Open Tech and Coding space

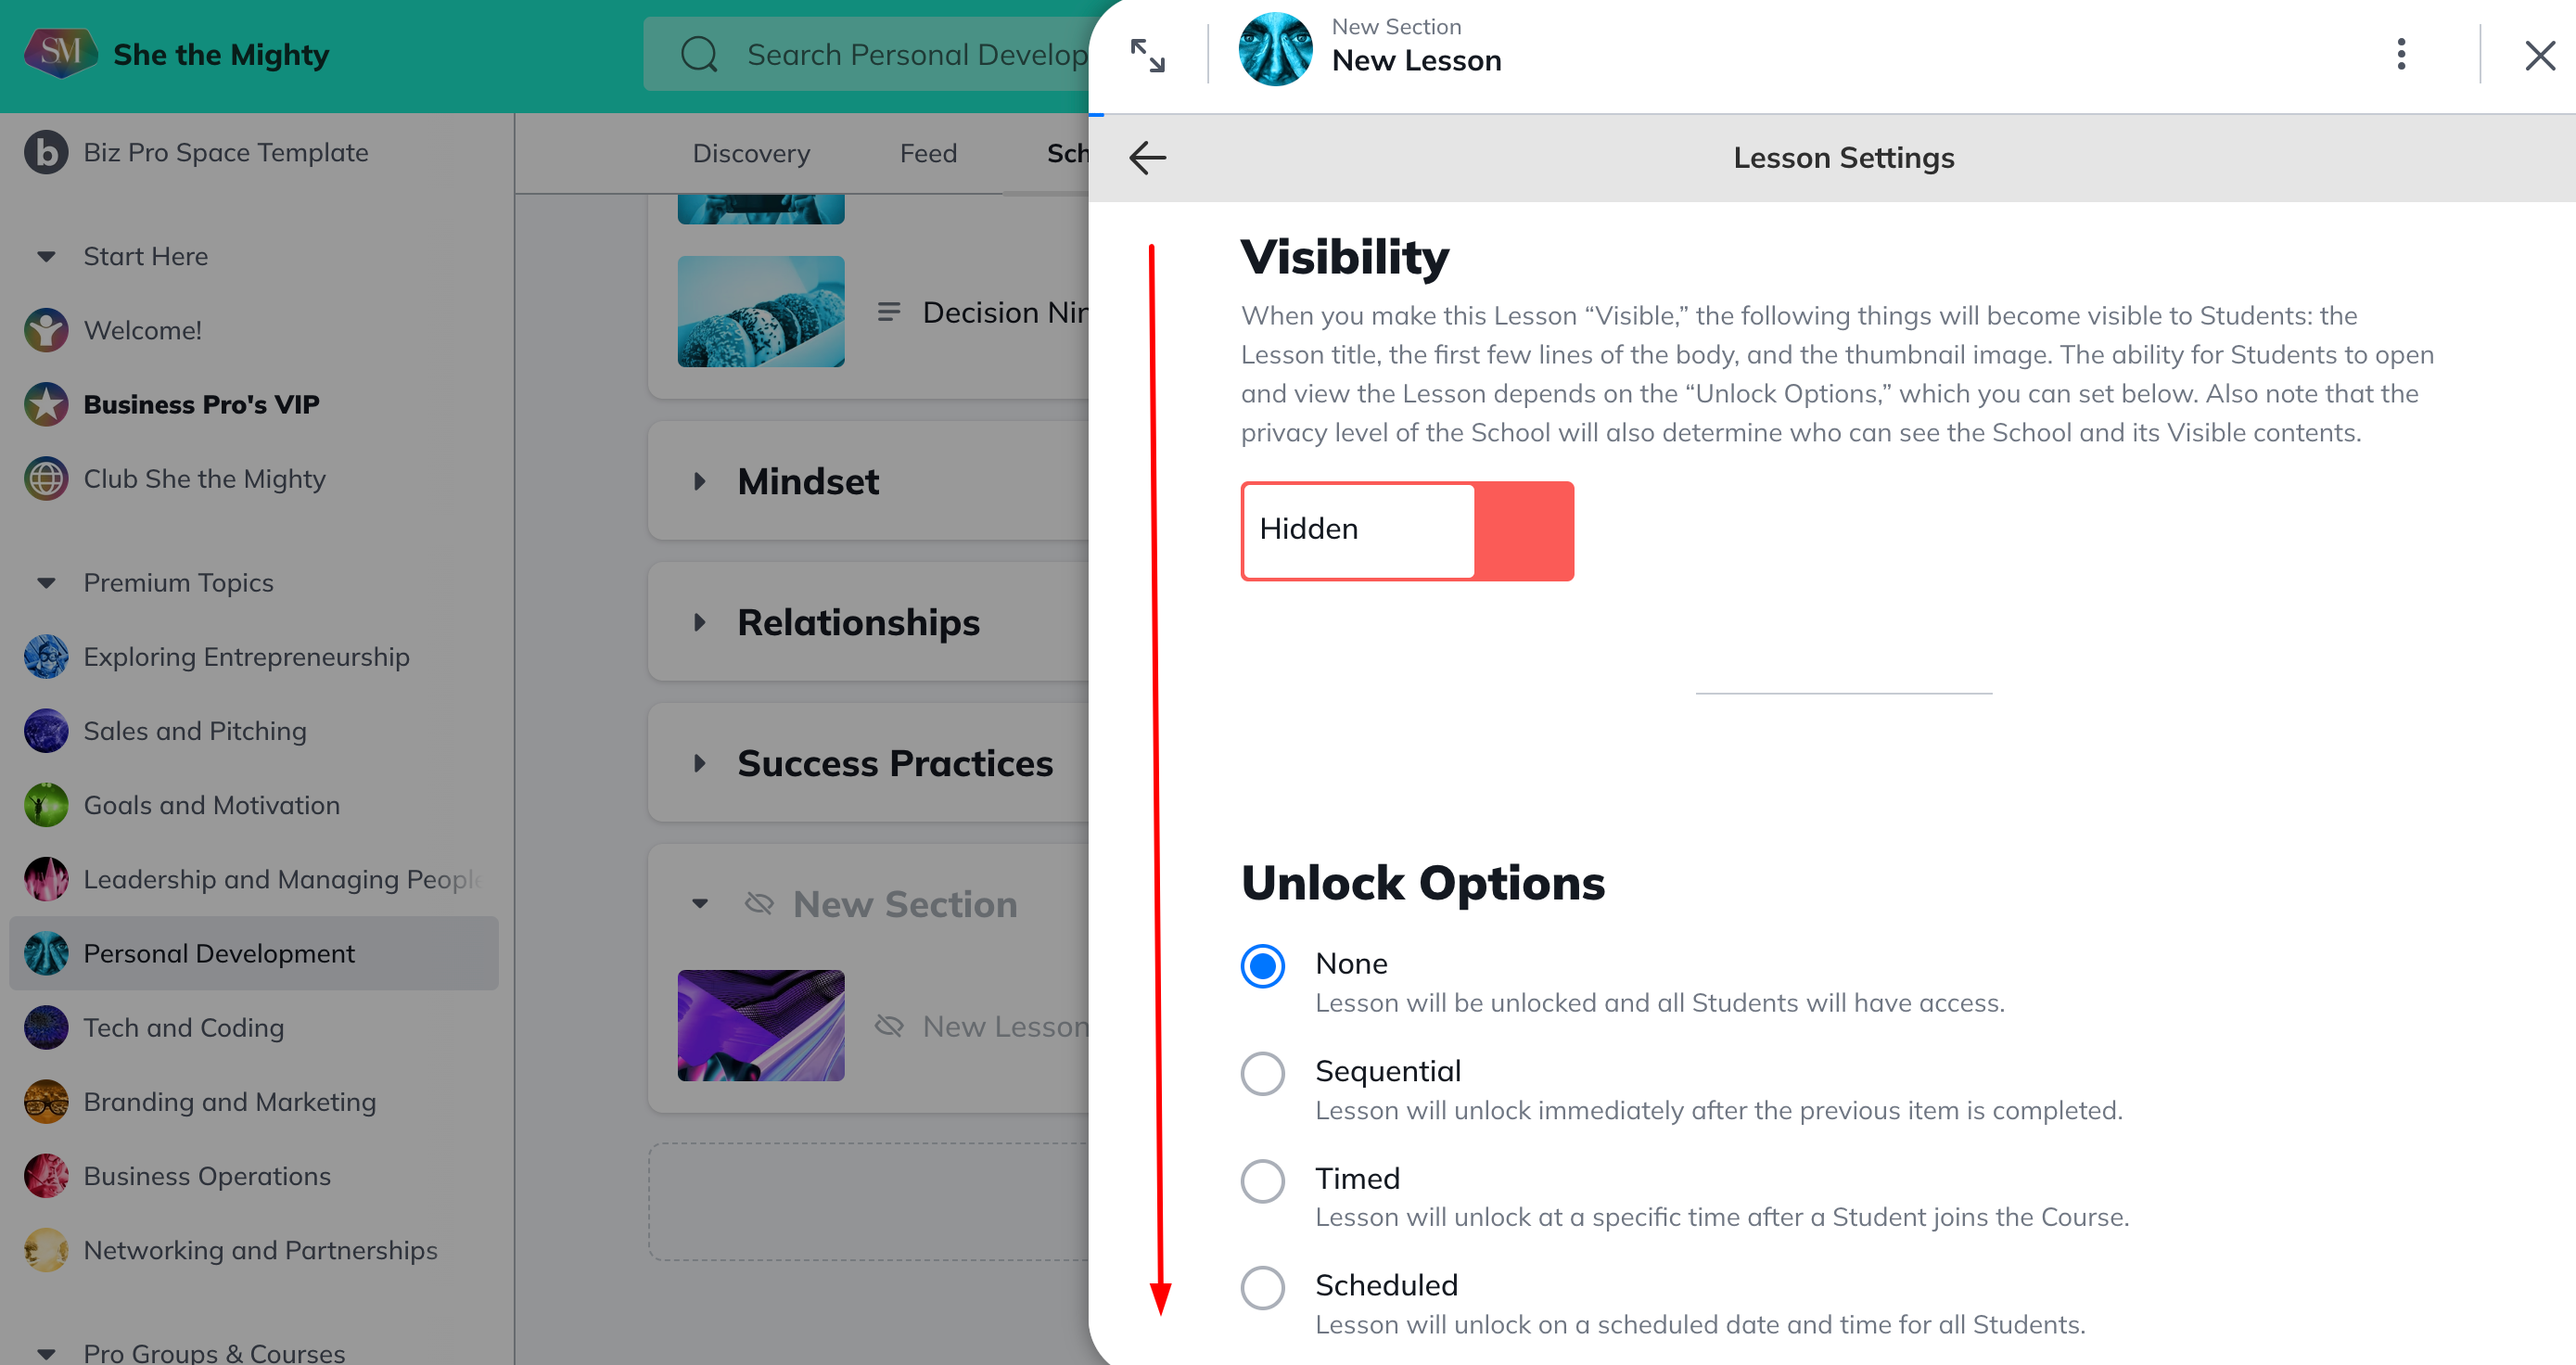tap(184, 1027)
